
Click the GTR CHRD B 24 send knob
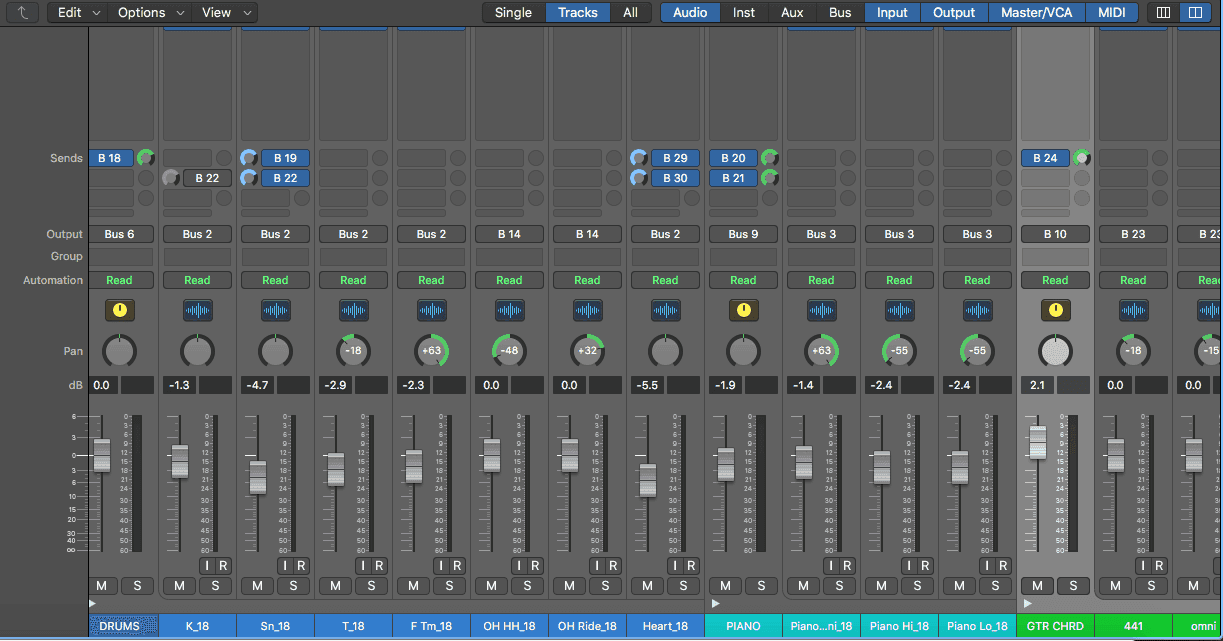(1081, 158)
